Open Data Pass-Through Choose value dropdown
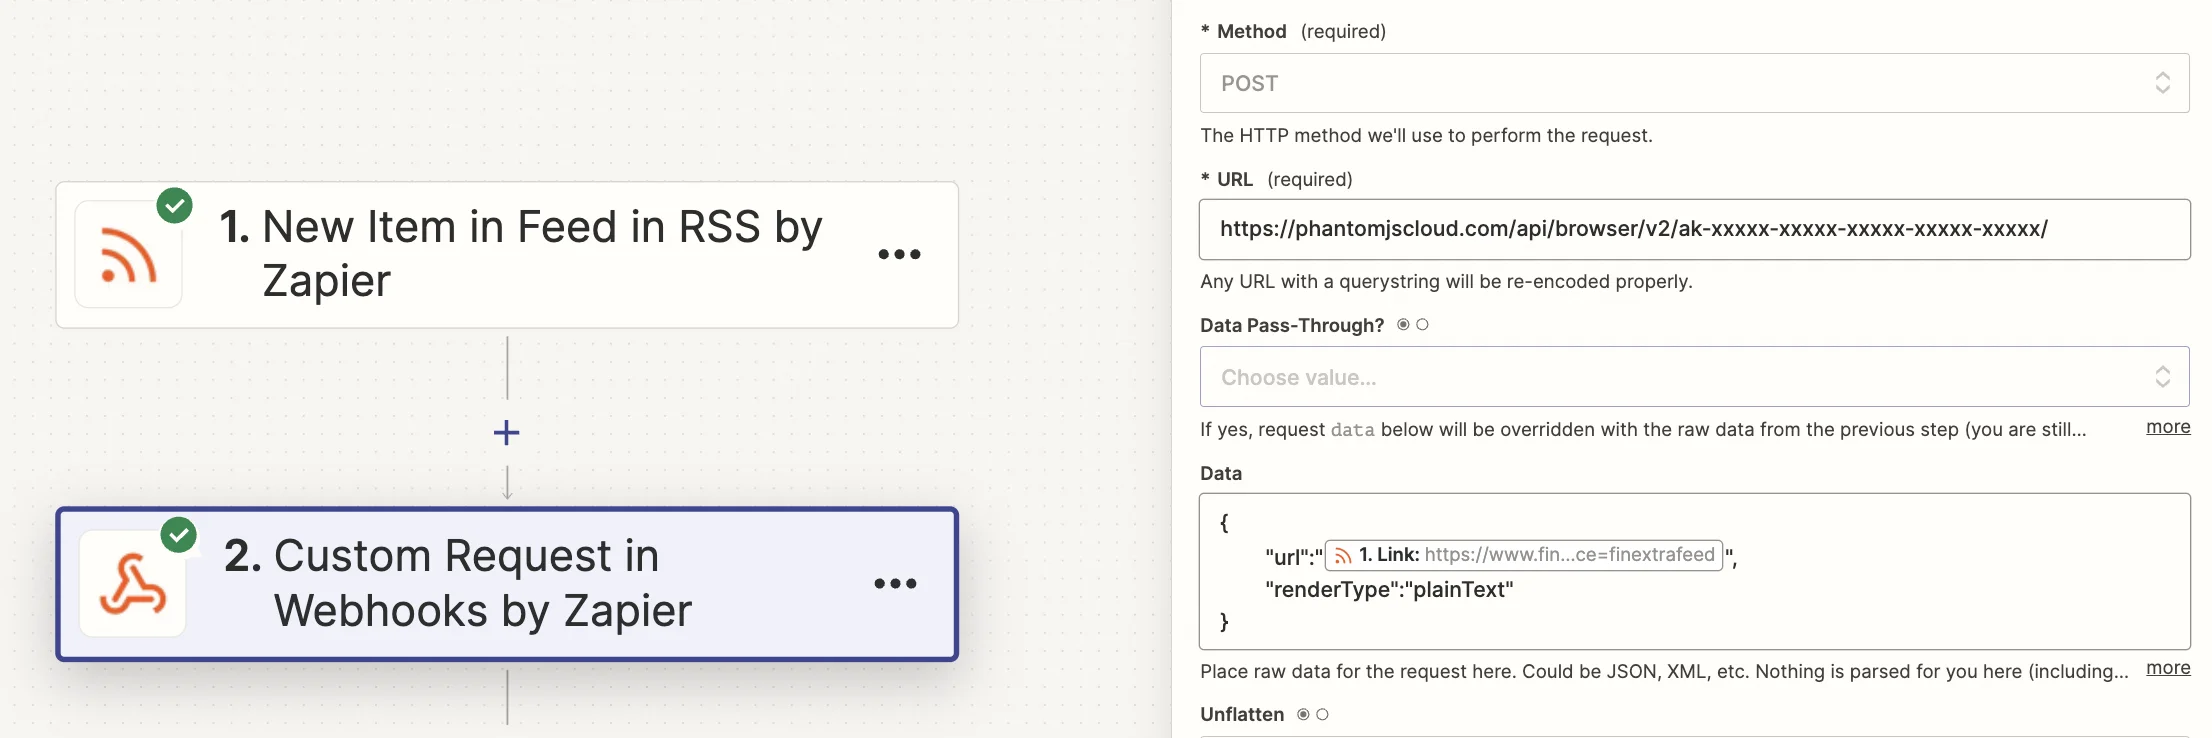 [x=1694, y=377]
